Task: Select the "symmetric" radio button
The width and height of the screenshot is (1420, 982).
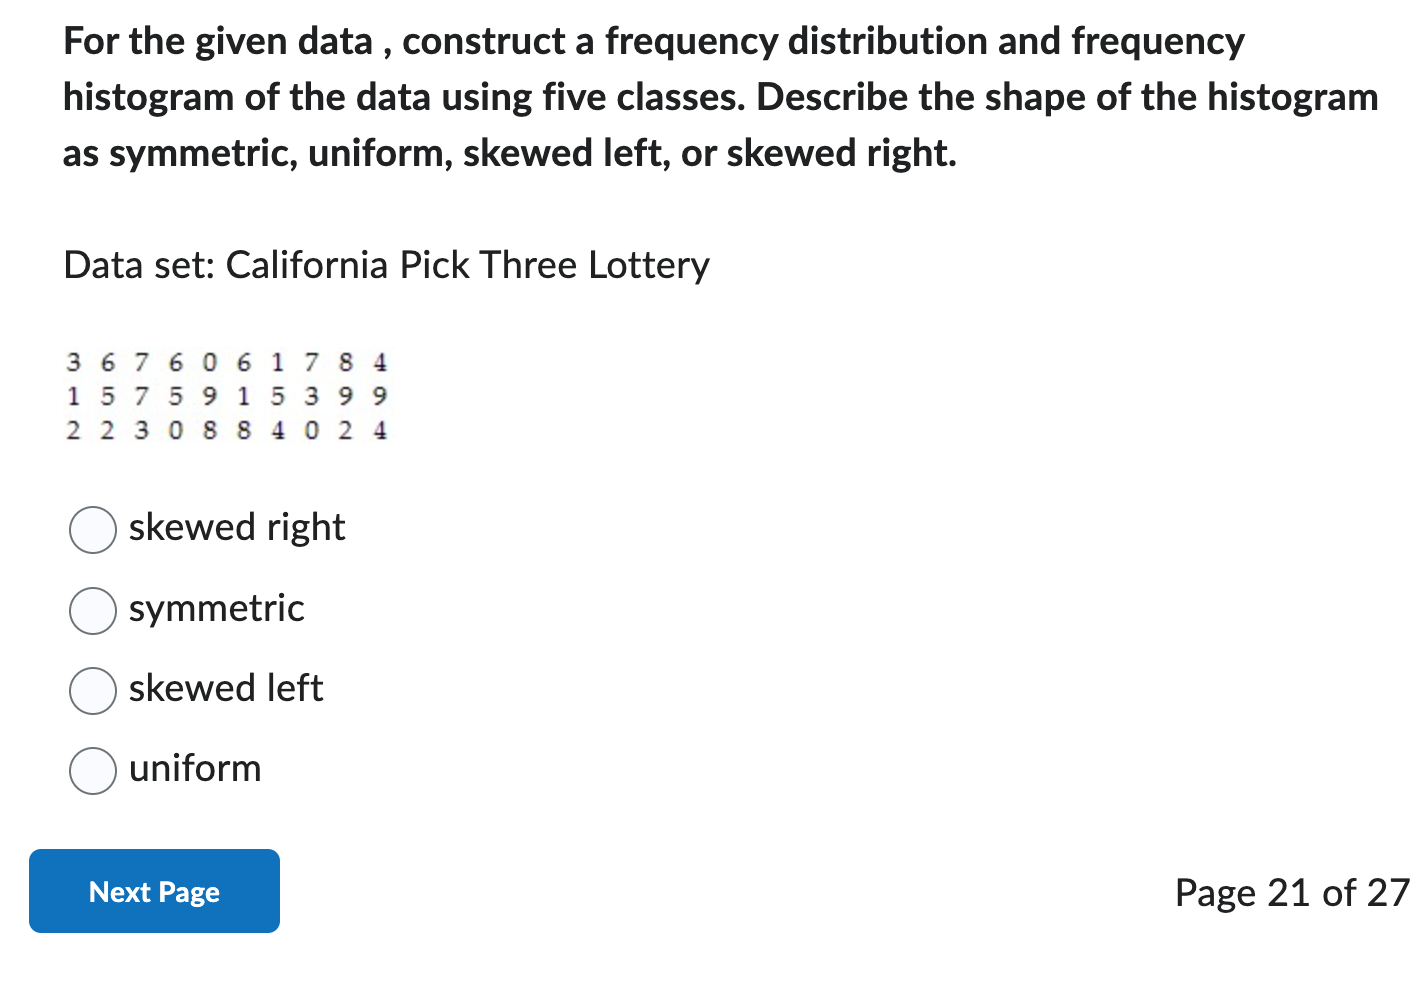Action: click(x=91, y=611)
